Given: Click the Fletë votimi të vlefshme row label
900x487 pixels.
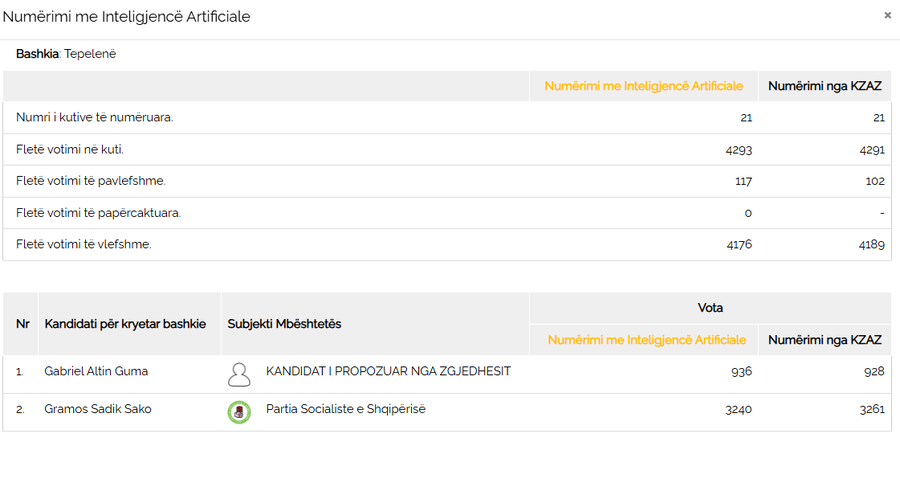Looking at the screenshot, I should [x=84, y=245].
